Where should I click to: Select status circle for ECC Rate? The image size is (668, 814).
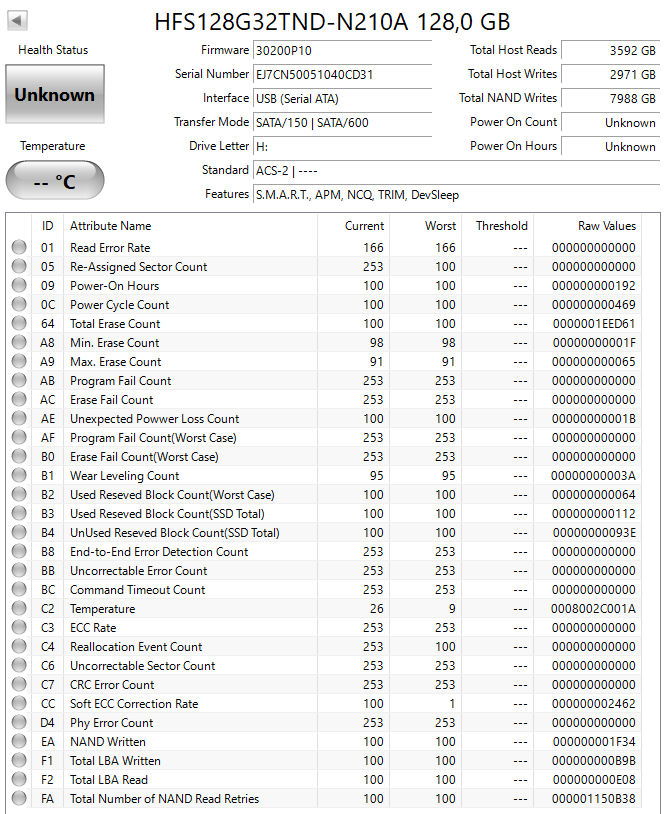19,627
